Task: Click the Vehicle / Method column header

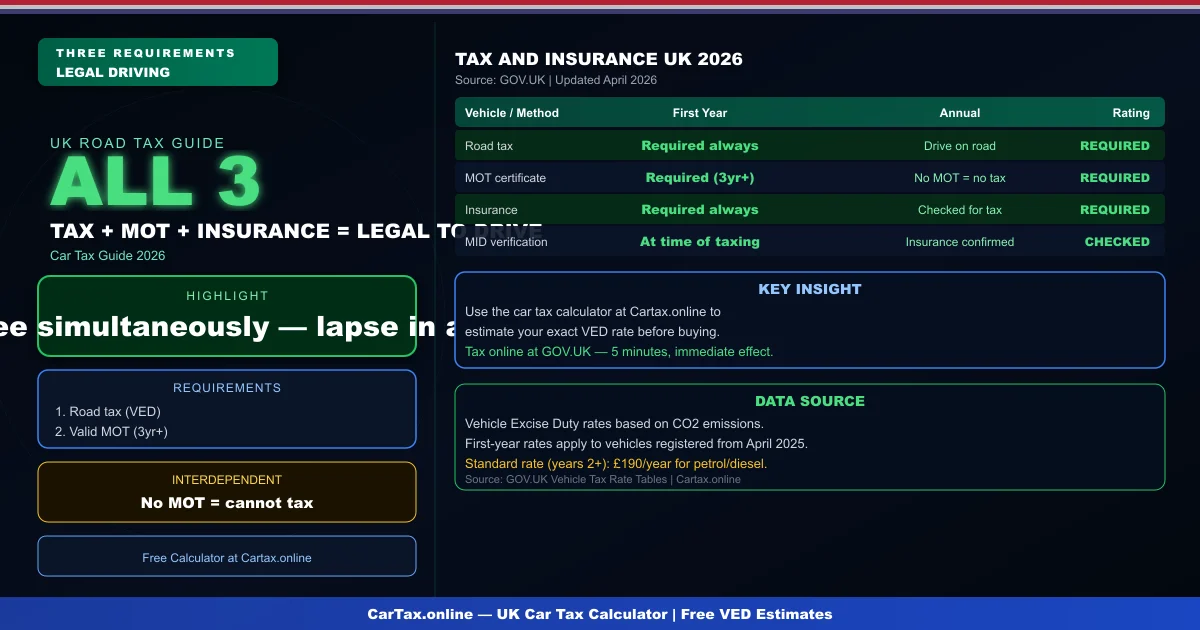Action: (x=511, y=112)
